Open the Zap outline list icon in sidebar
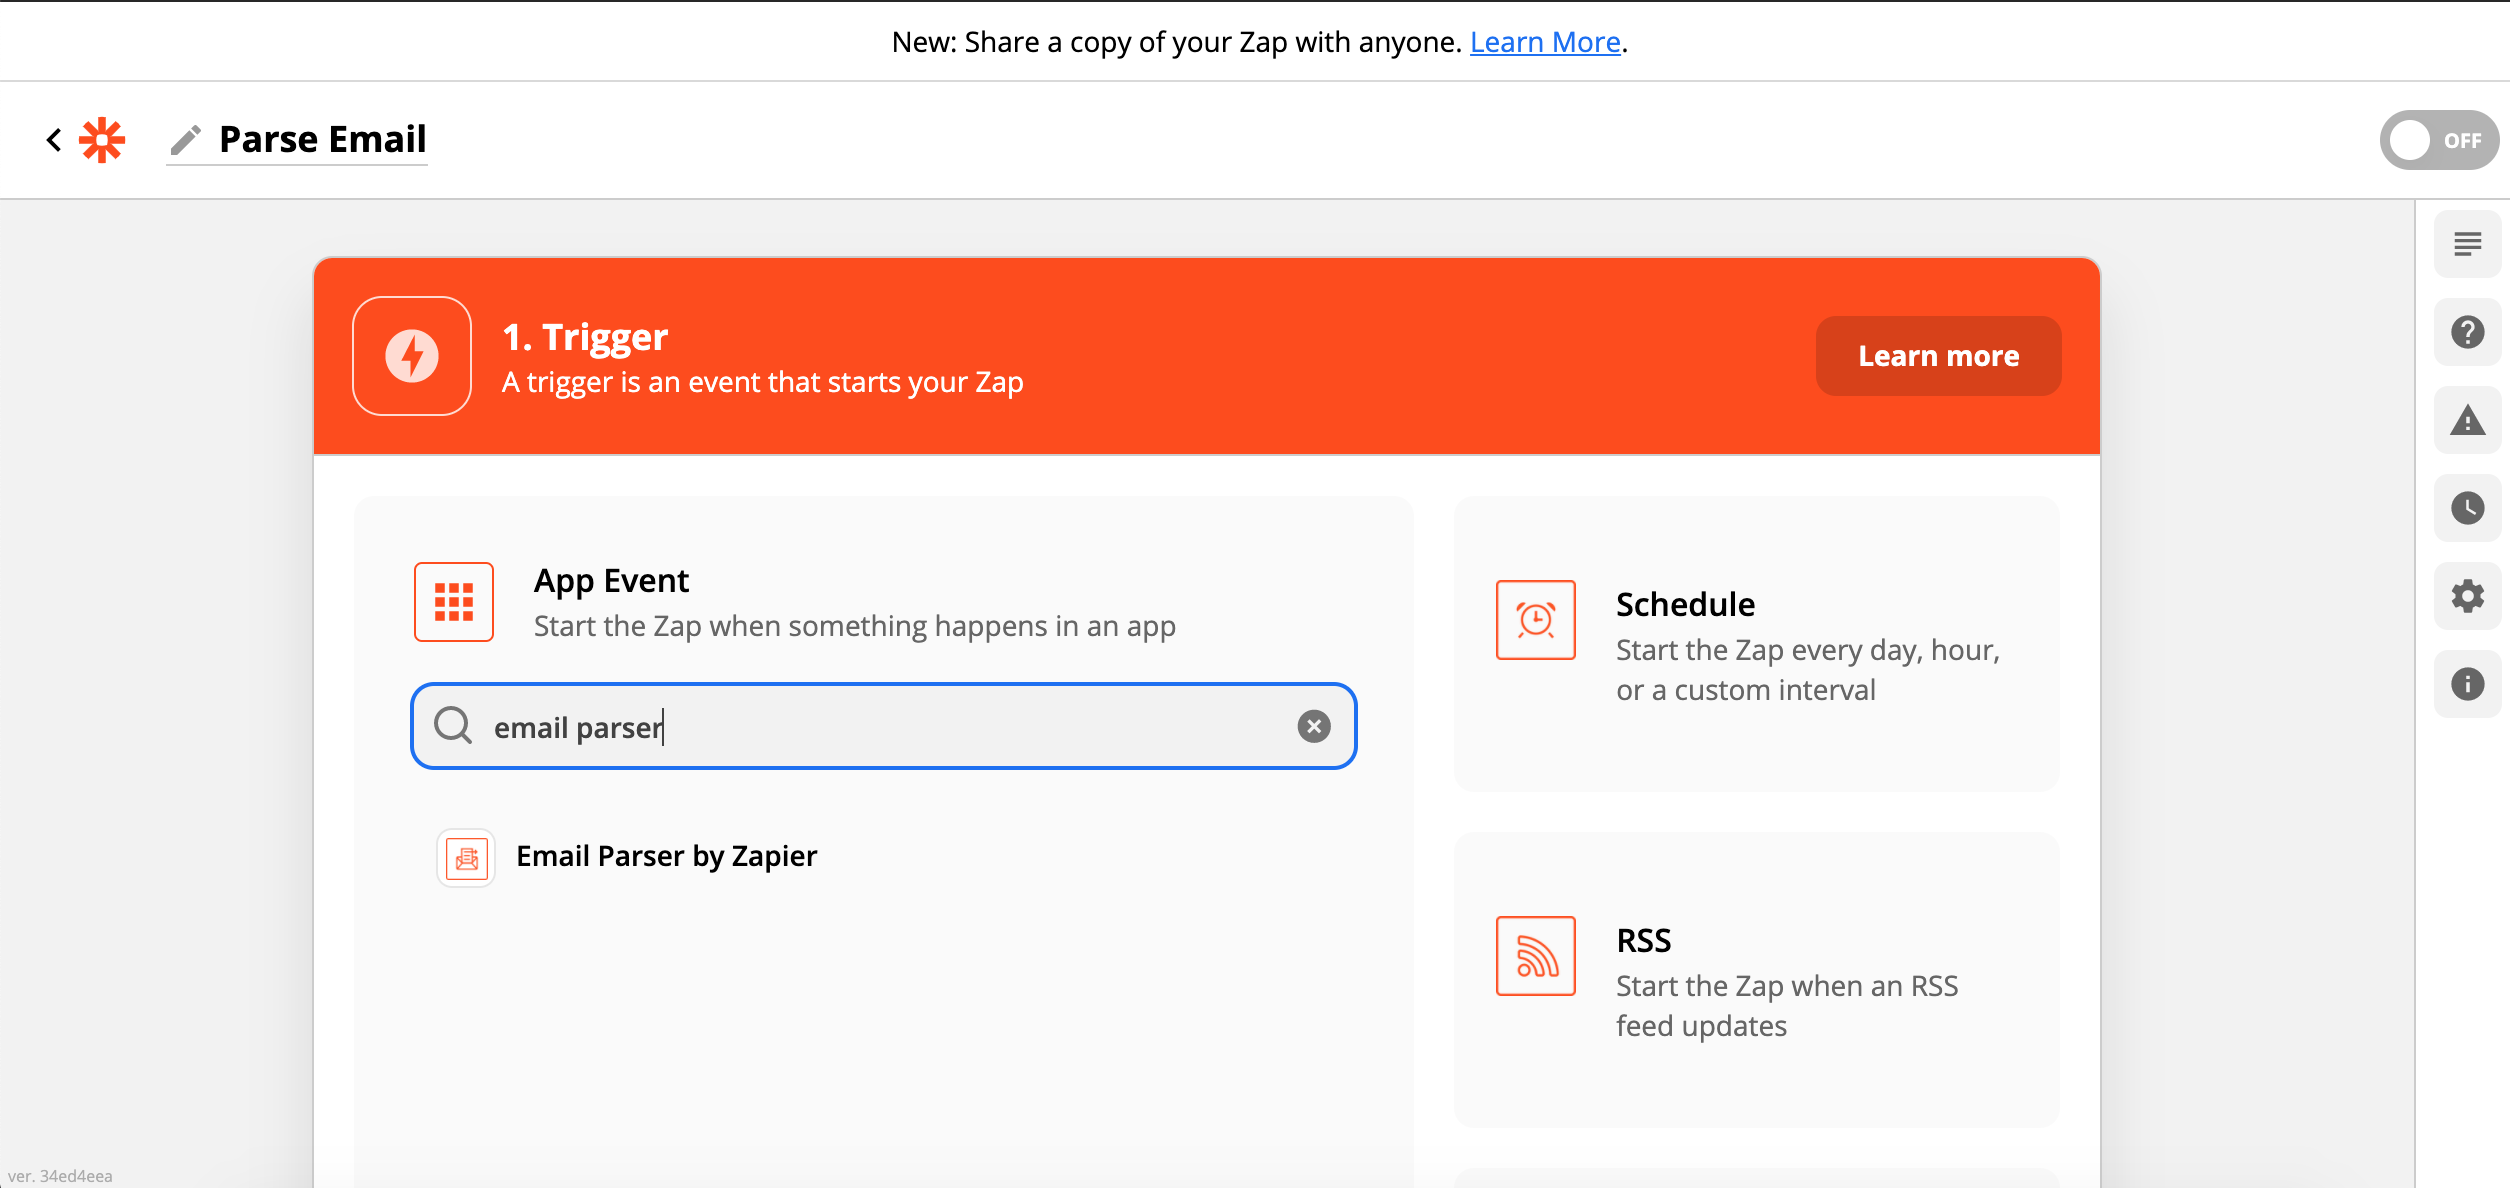 (x=2467, y=244)
